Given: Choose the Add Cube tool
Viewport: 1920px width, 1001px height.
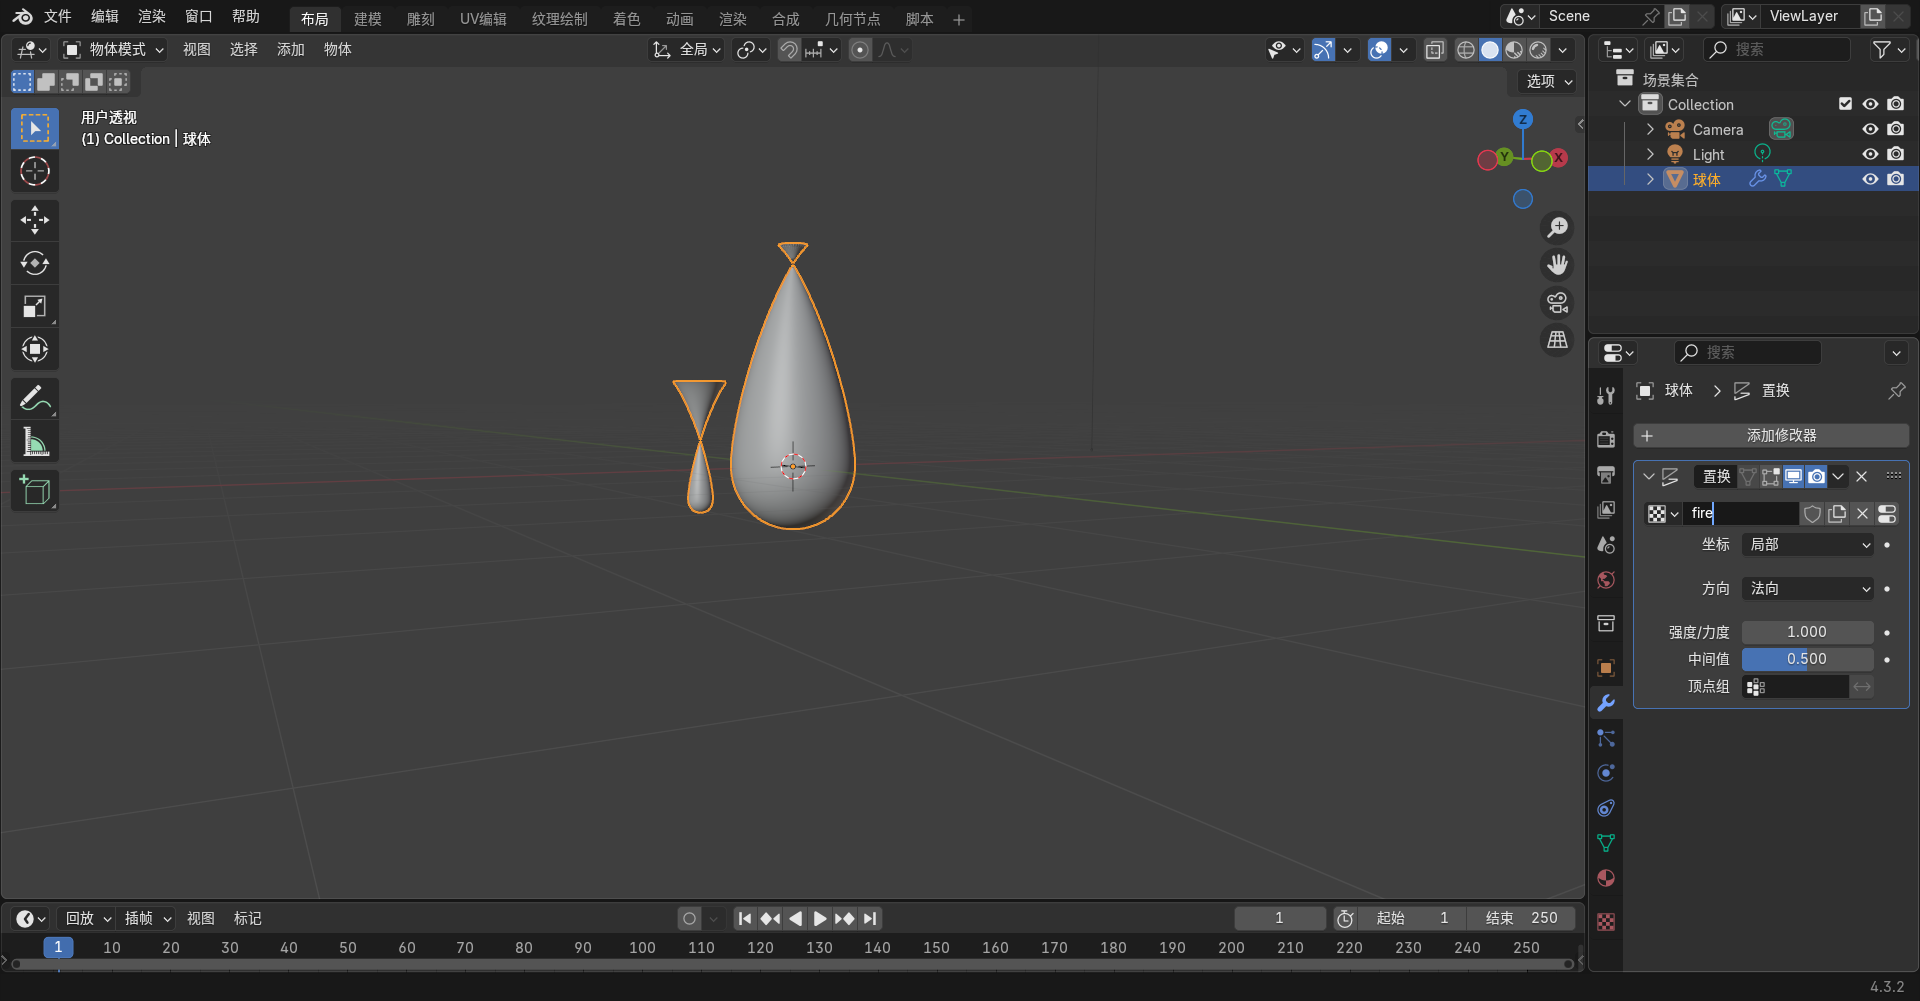Looking at the screenshot, I should click(x=35, y=491).
